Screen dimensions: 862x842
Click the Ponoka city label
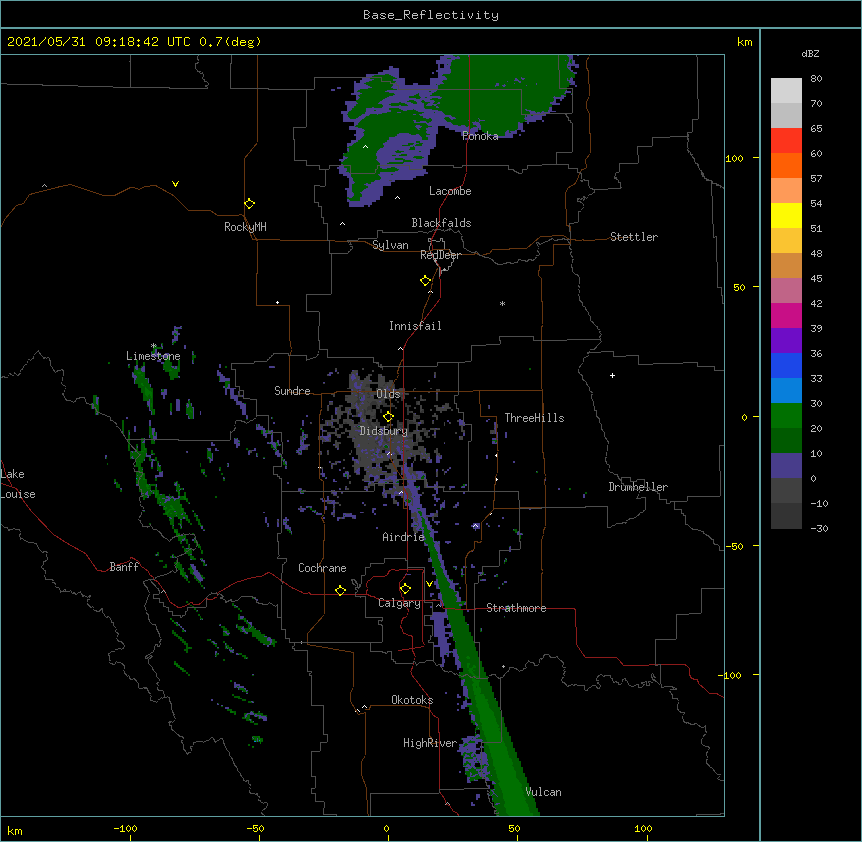pyautogui.click(x=480, y=136)
